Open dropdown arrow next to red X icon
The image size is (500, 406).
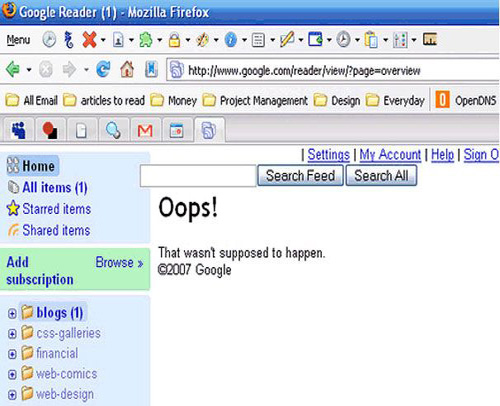103,40
